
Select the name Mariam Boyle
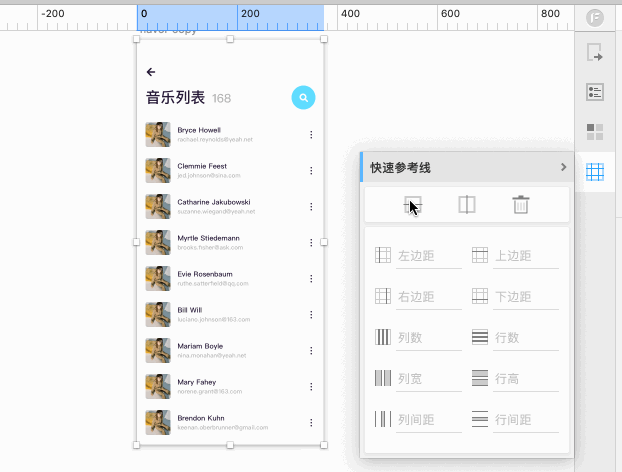tap(200, 346)
